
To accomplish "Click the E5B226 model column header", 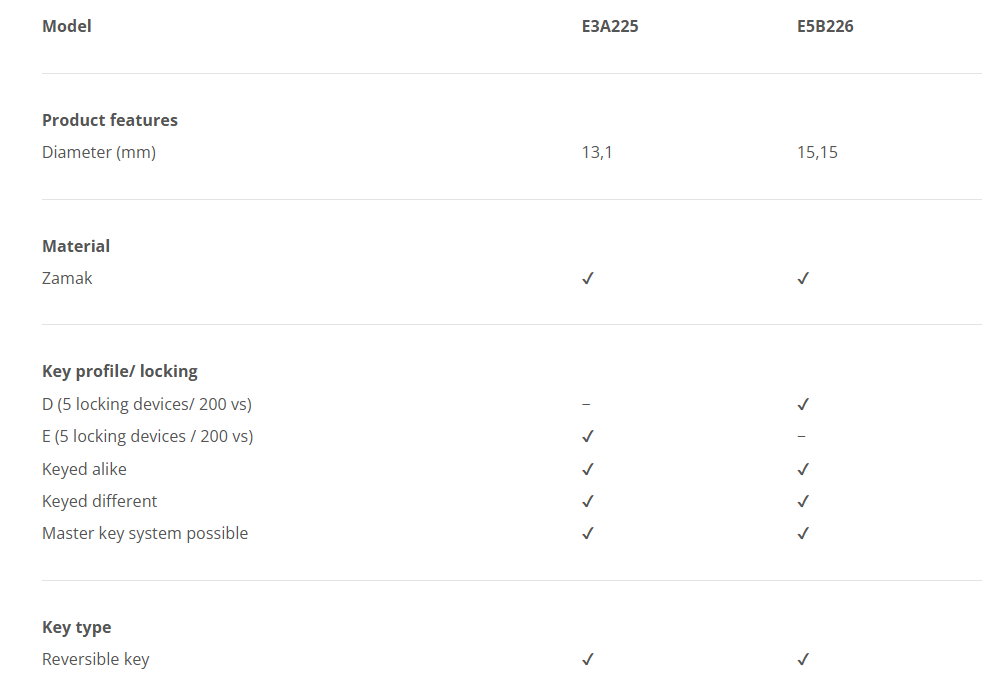I will (x=825, y=26).
